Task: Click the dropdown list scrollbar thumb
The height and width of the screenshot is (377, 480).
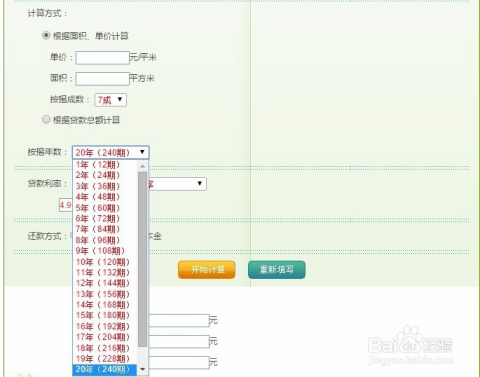Action: point(143,259)
